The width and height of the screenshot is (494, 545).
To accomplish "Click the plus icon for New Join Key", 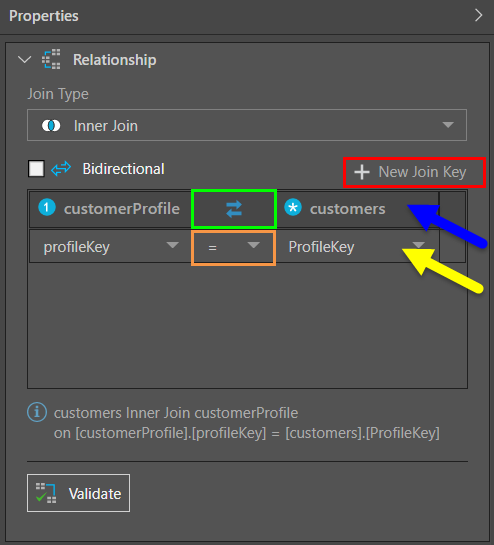I will tap(362, 172).
